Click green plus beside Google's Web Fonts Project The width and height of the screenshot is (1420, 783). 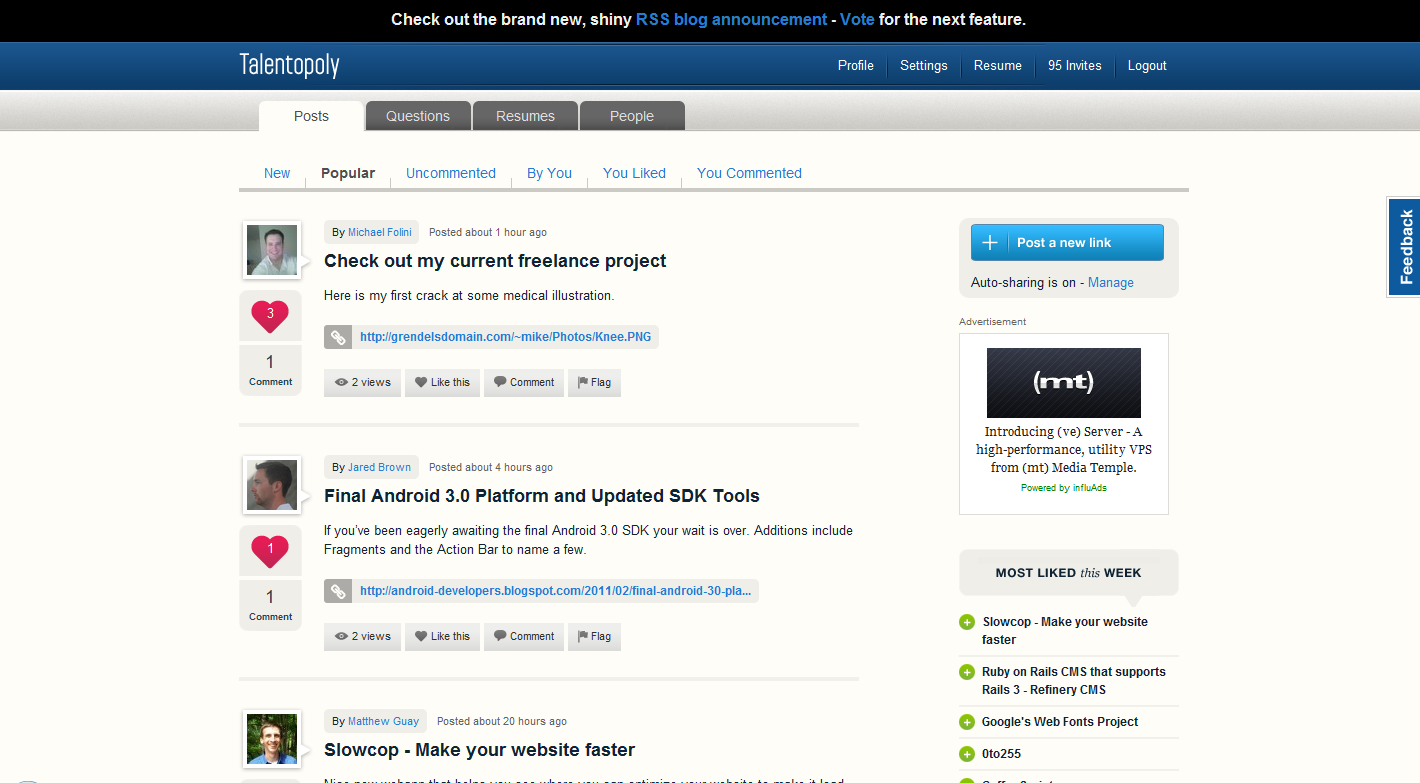pos(967,722)
